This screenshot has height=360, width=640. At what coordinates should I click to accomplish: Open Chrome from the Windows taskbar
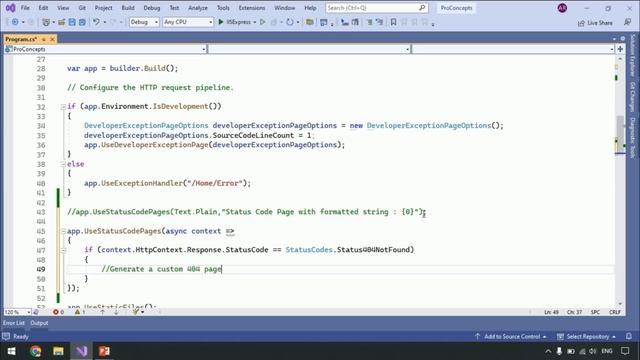click(36, 351)
